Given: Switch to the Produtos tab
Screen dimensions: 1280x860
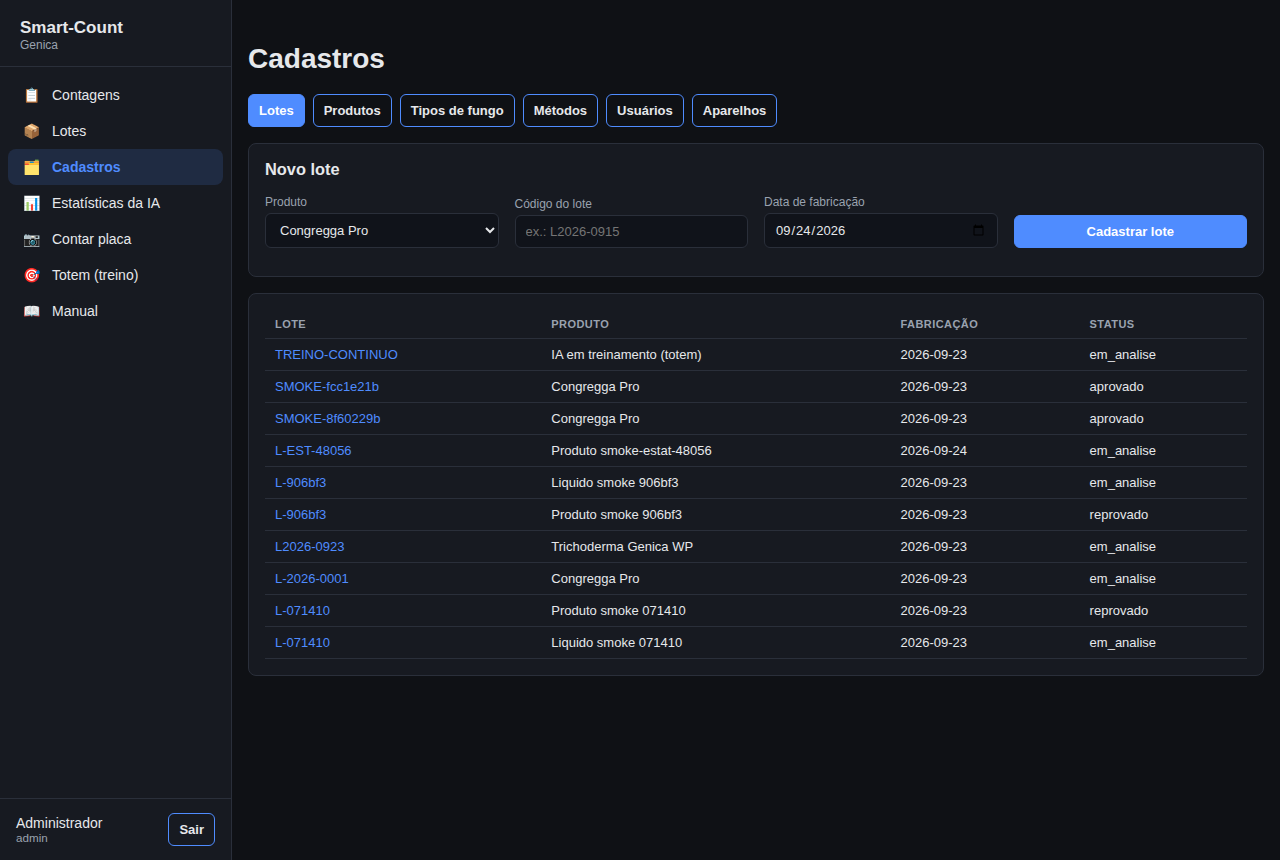Looking at the screenshot, I should tap(352, 111).
